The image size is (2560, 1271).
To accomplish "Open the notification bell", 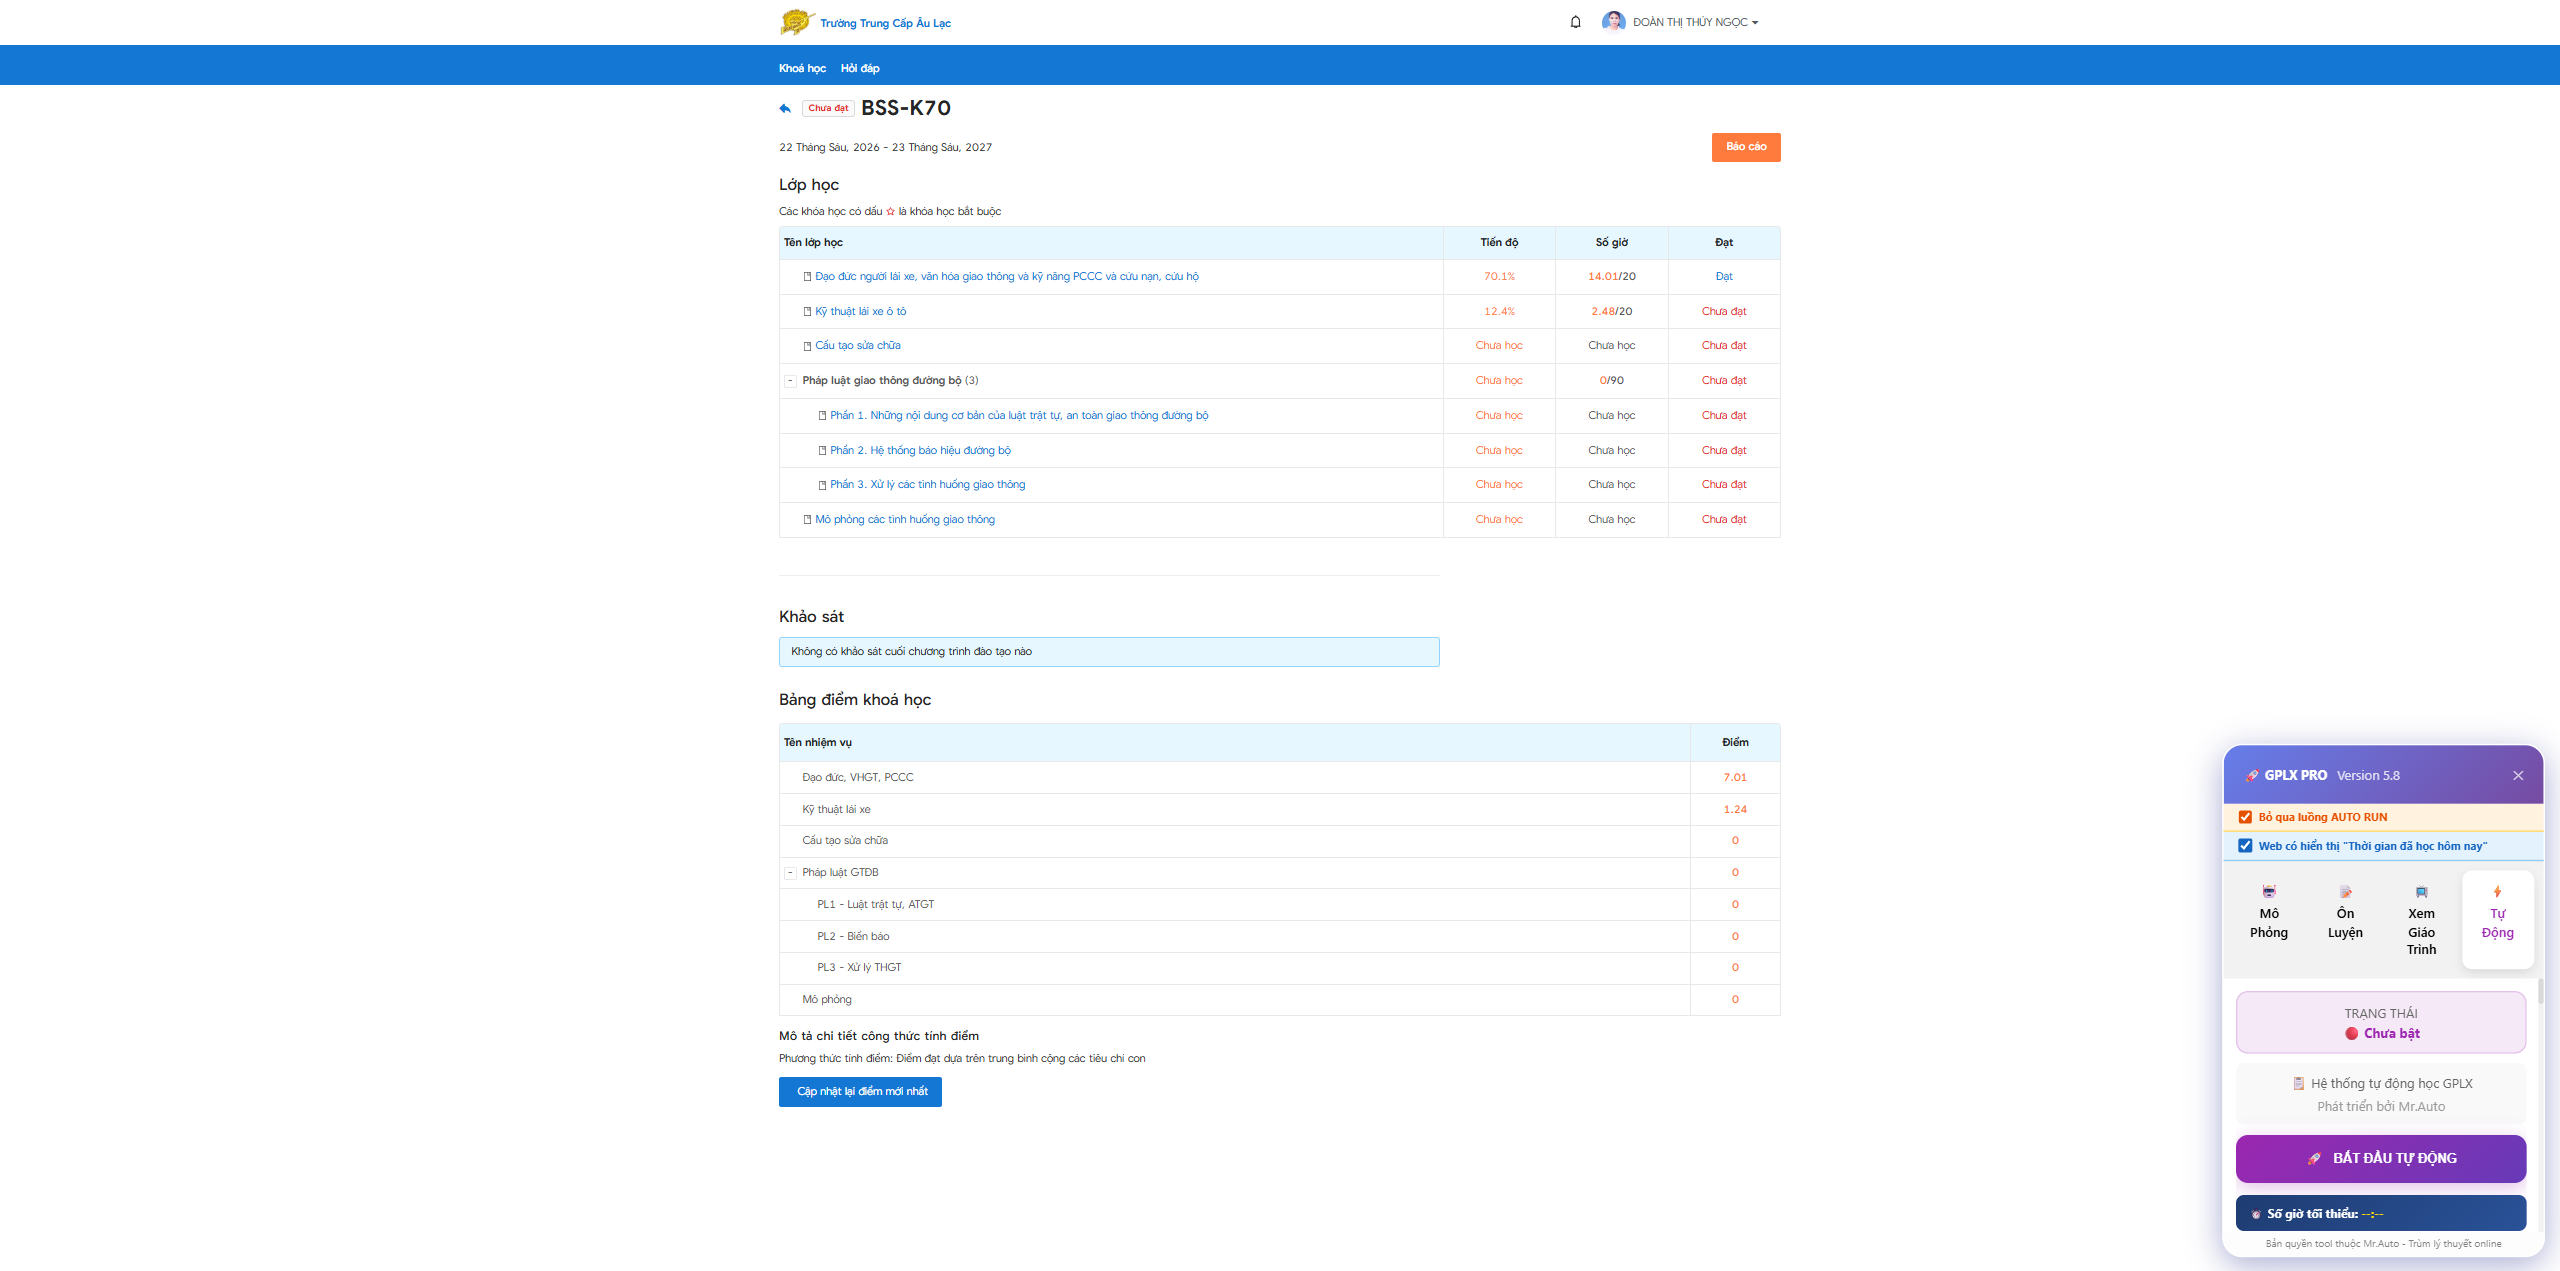I will (x=1575, y=22).
